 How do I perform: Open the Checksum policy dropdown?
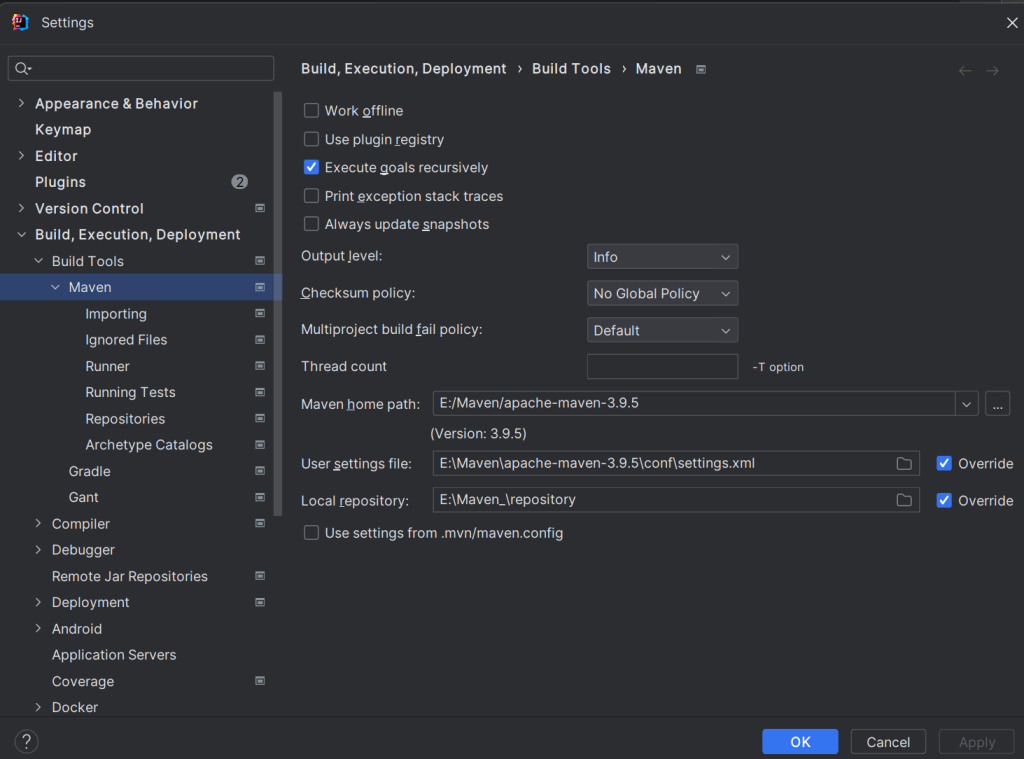[662, 294]
